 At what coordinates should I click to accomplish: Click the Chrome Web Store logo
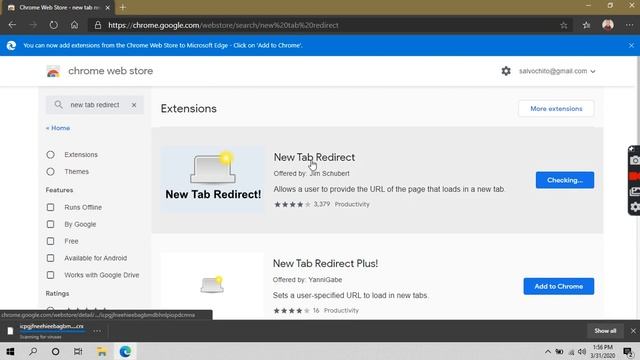[x=53, y=71]
